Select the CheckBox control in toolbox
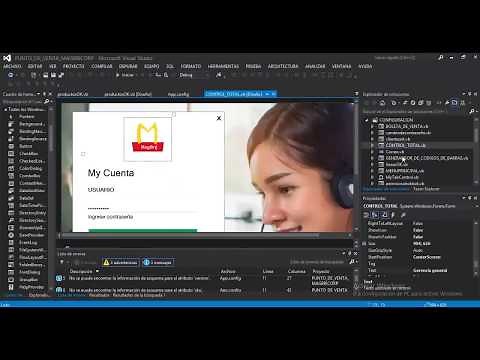Screen dimensions: 480x360 (x=27, y=154)
